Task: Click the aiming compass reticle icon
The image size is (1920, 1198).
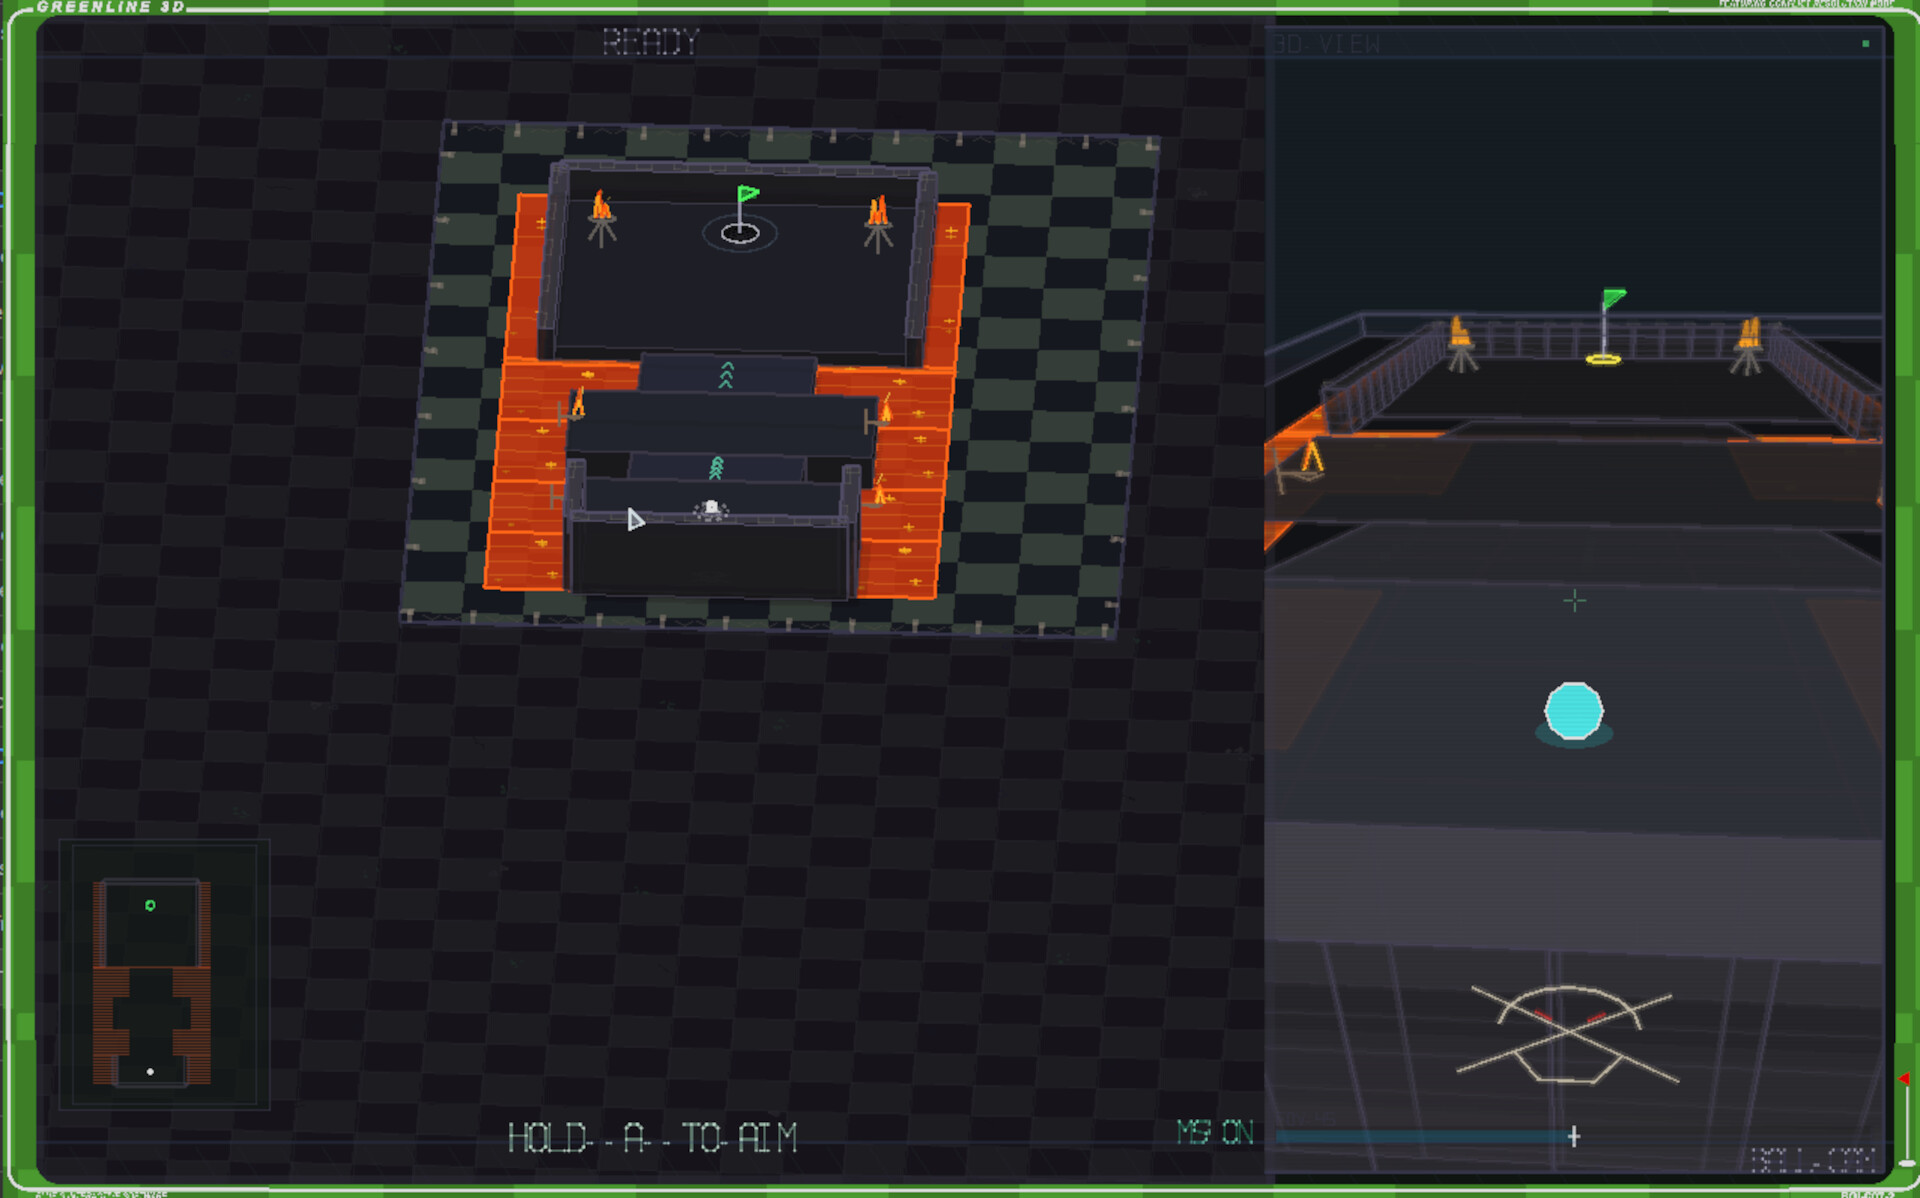Action: [1567, 1035]
